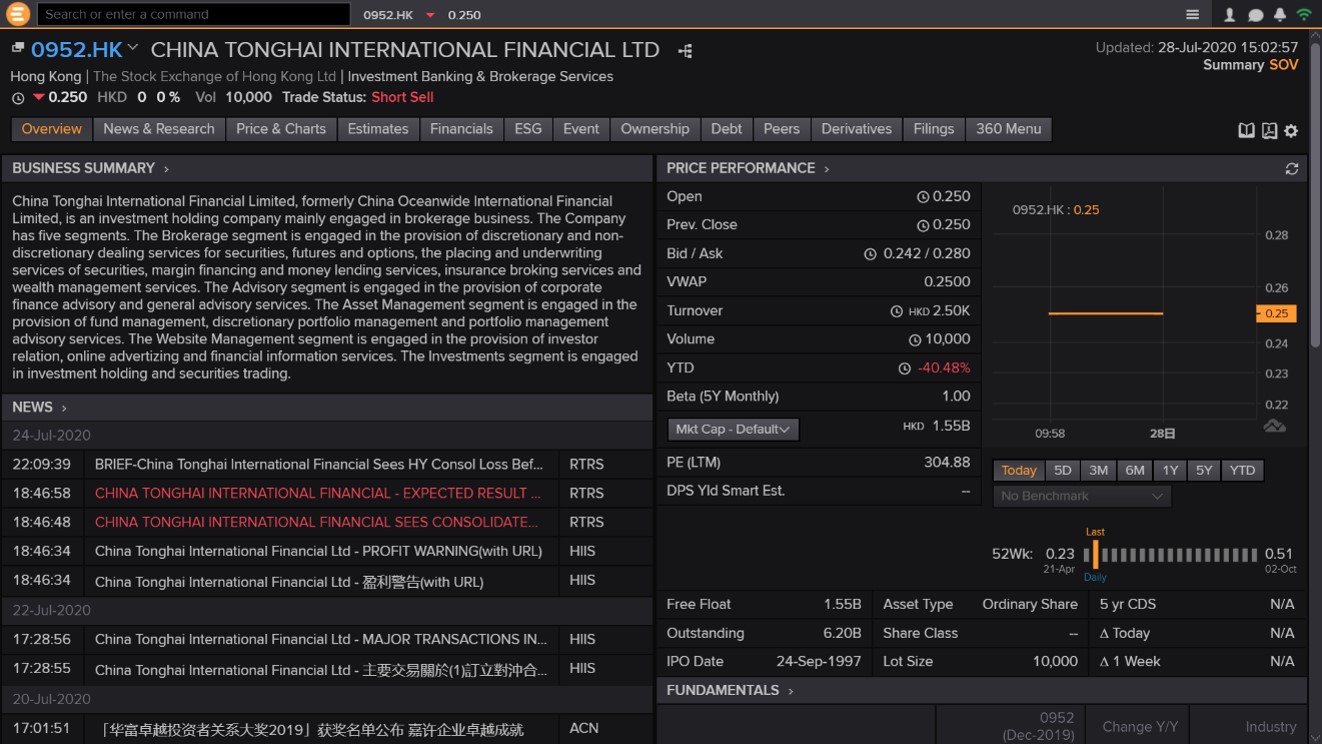
Task: Open the red EXPECTED RESULT news headline
Action: coord(318,493)
